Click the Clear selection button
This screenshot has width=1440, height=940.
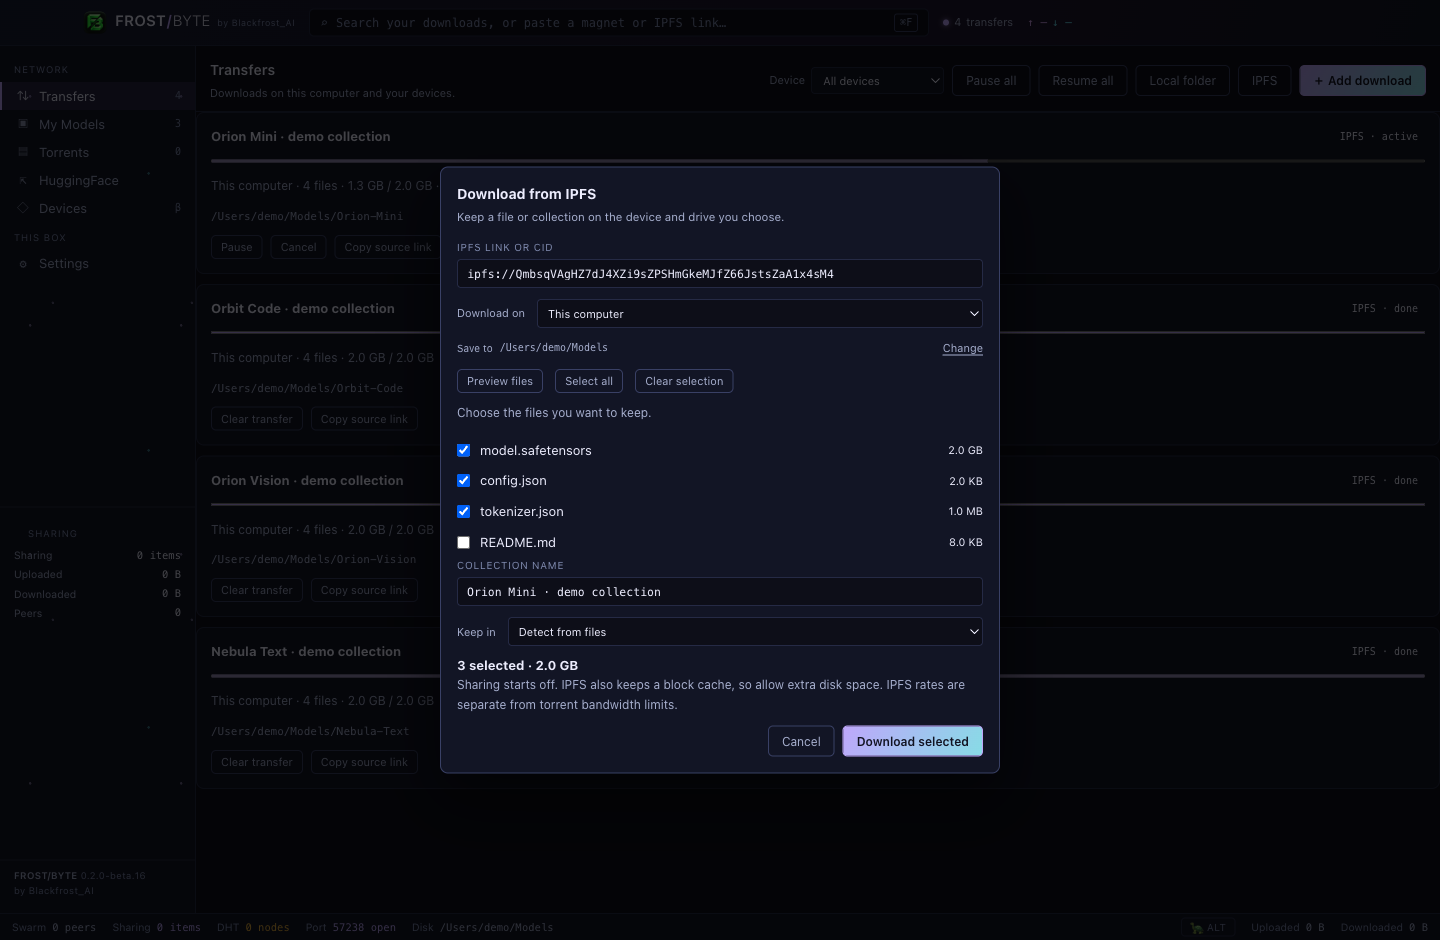tap(684, 381)
